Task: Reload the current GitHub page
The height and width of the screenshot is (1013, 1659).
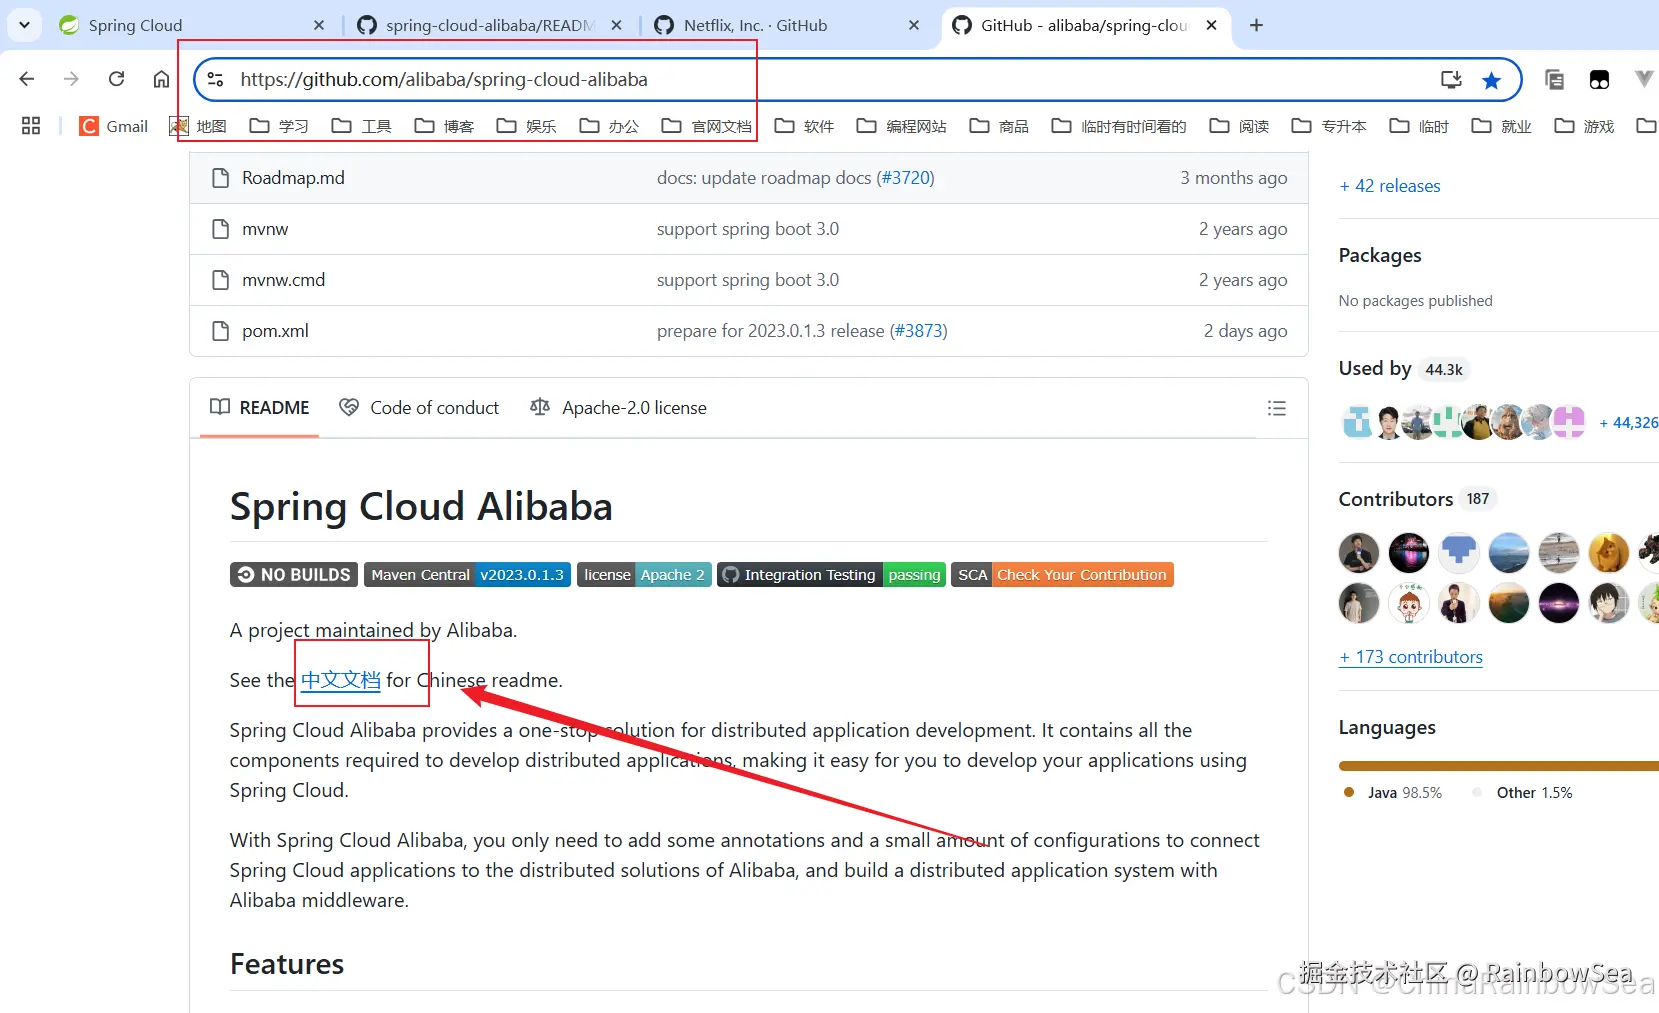Action: (116, 79)
